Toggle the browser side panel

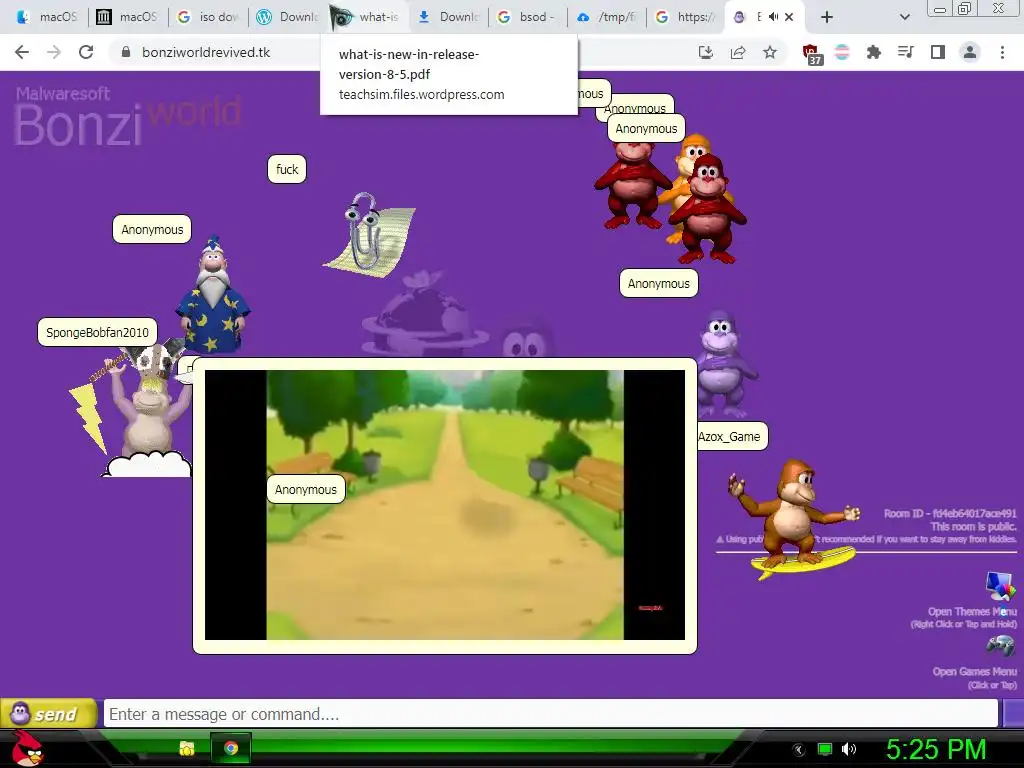(x=938, y=52)
